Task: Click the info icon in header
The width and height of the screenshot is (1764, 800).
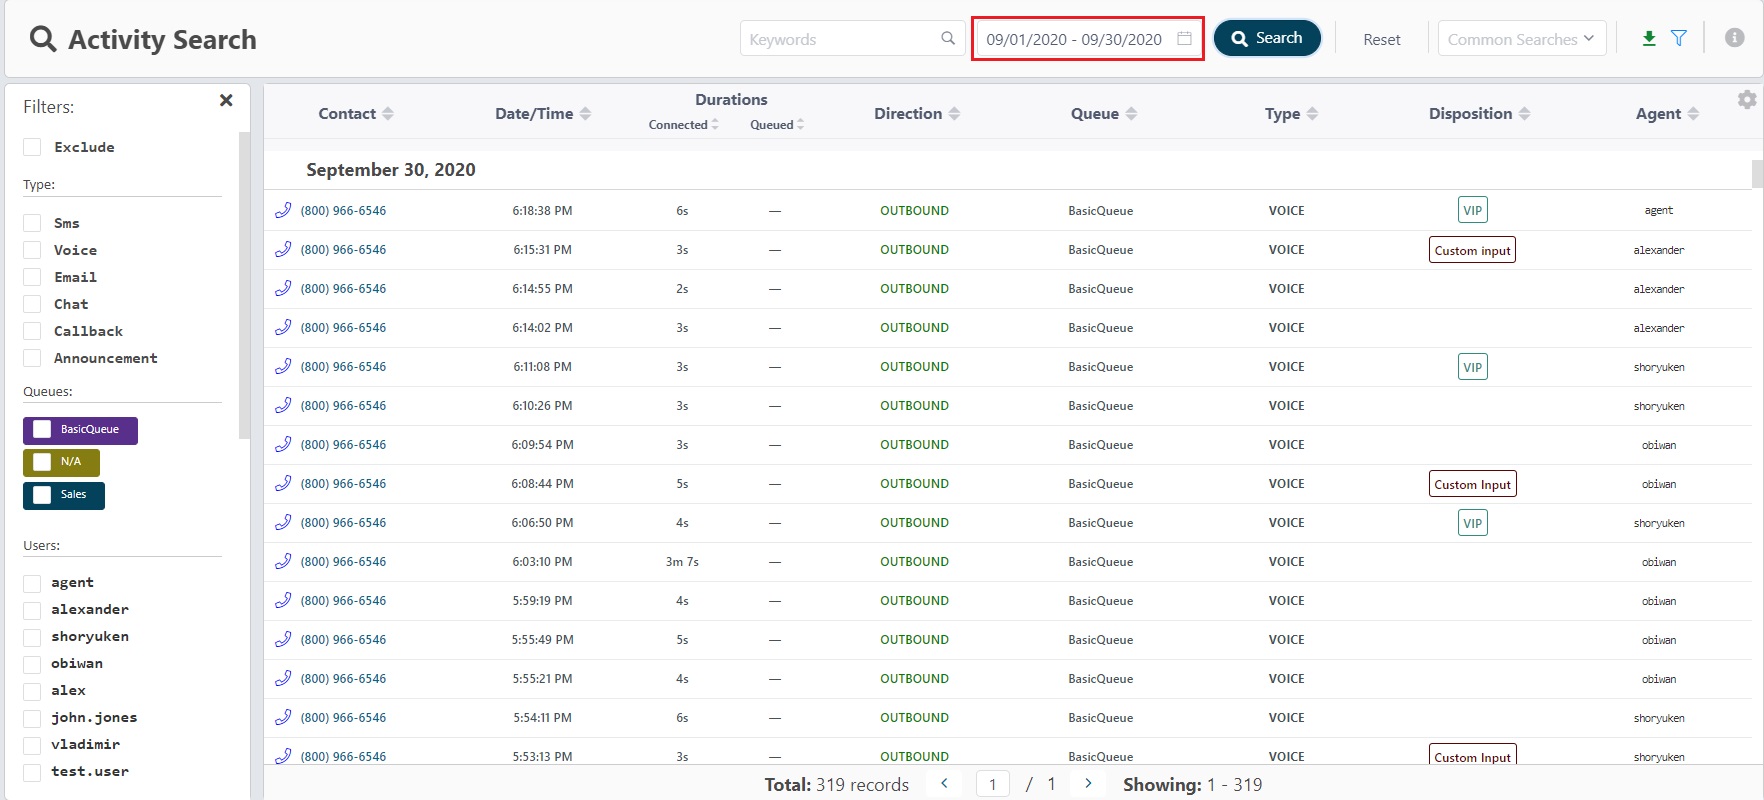Action: tap(1735, 38)
